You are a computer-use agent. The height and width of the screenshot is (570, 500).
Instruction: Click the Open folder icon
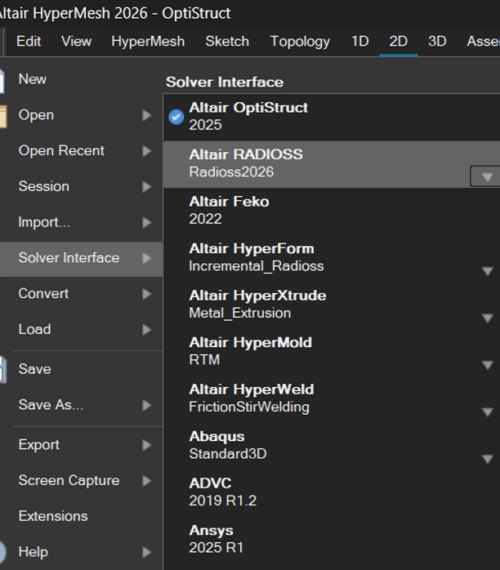(3, 116)
